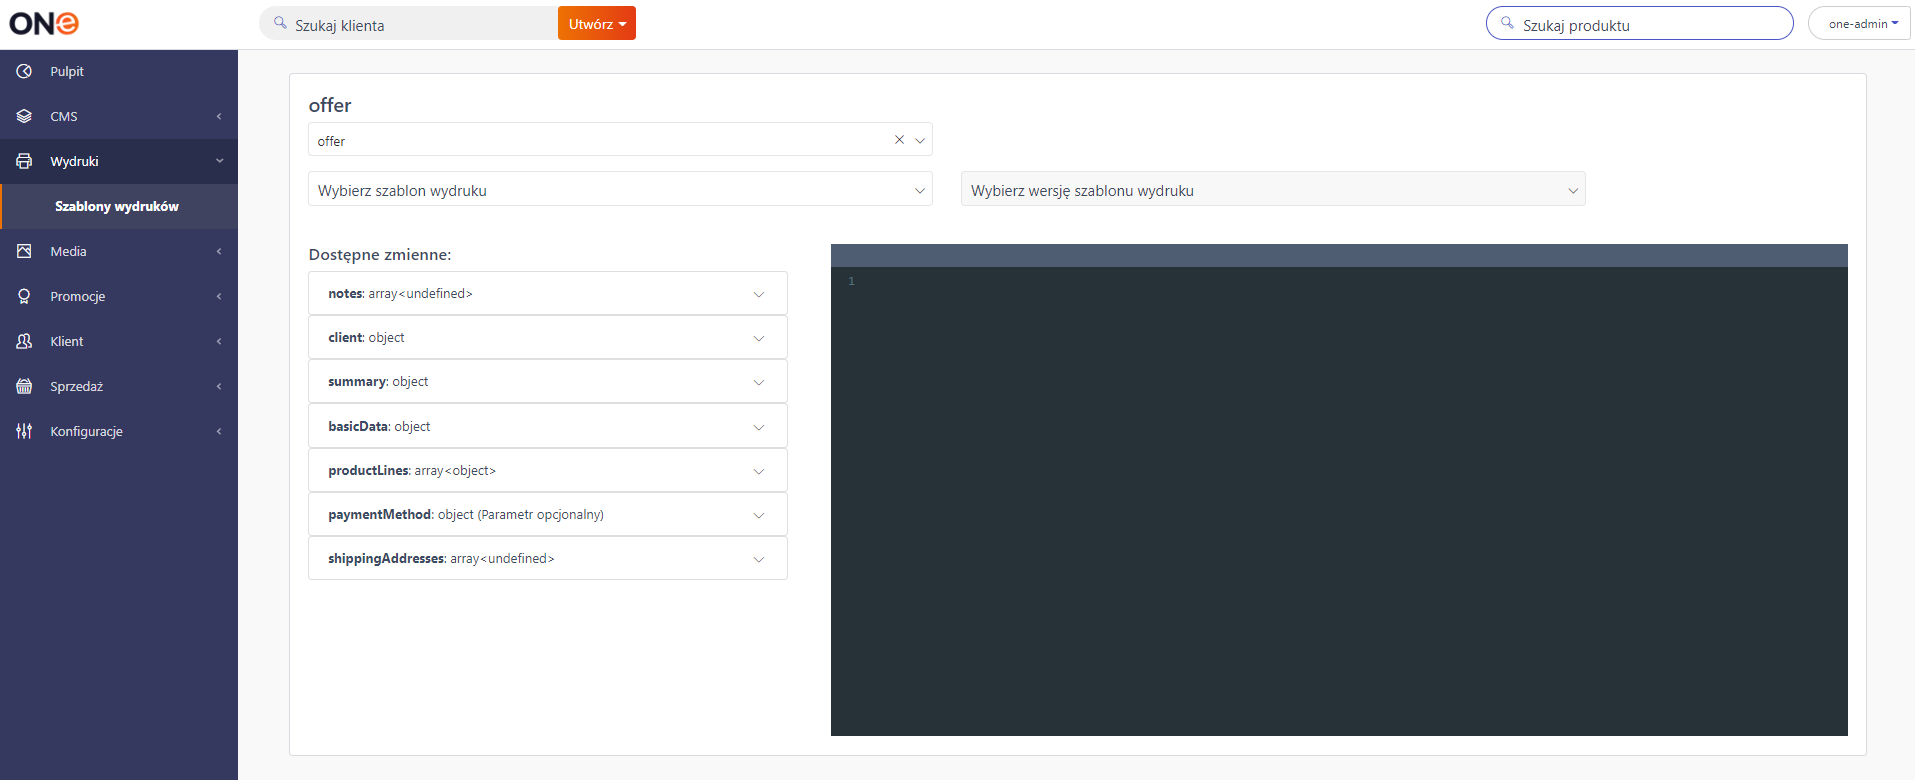Open the Utwórz dropdown button
Viewport: 1915px width, 780px height.
tap(597, 23)
